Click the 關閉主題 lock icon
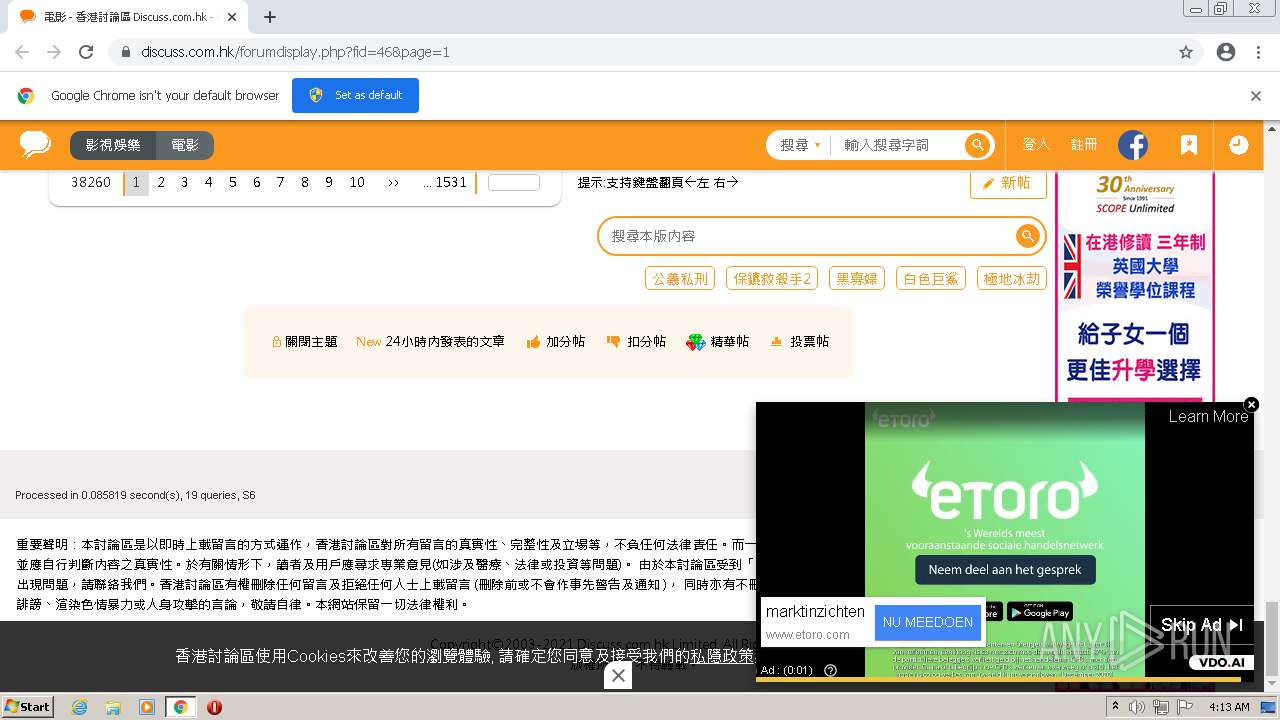Viewport: 1280px width, 720px height. pos(276,342)
